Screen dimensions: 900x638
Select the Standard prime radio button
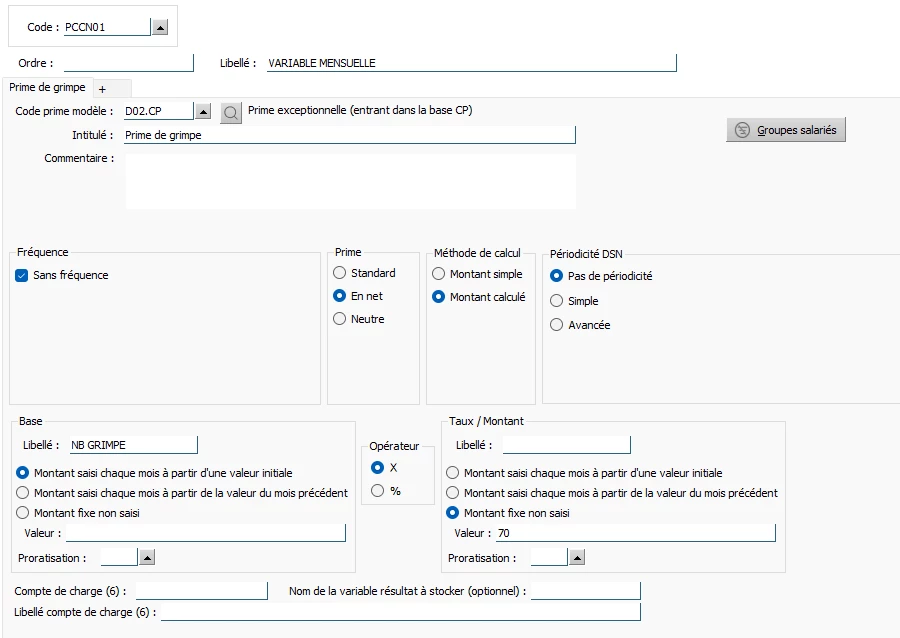click(340, 273)
